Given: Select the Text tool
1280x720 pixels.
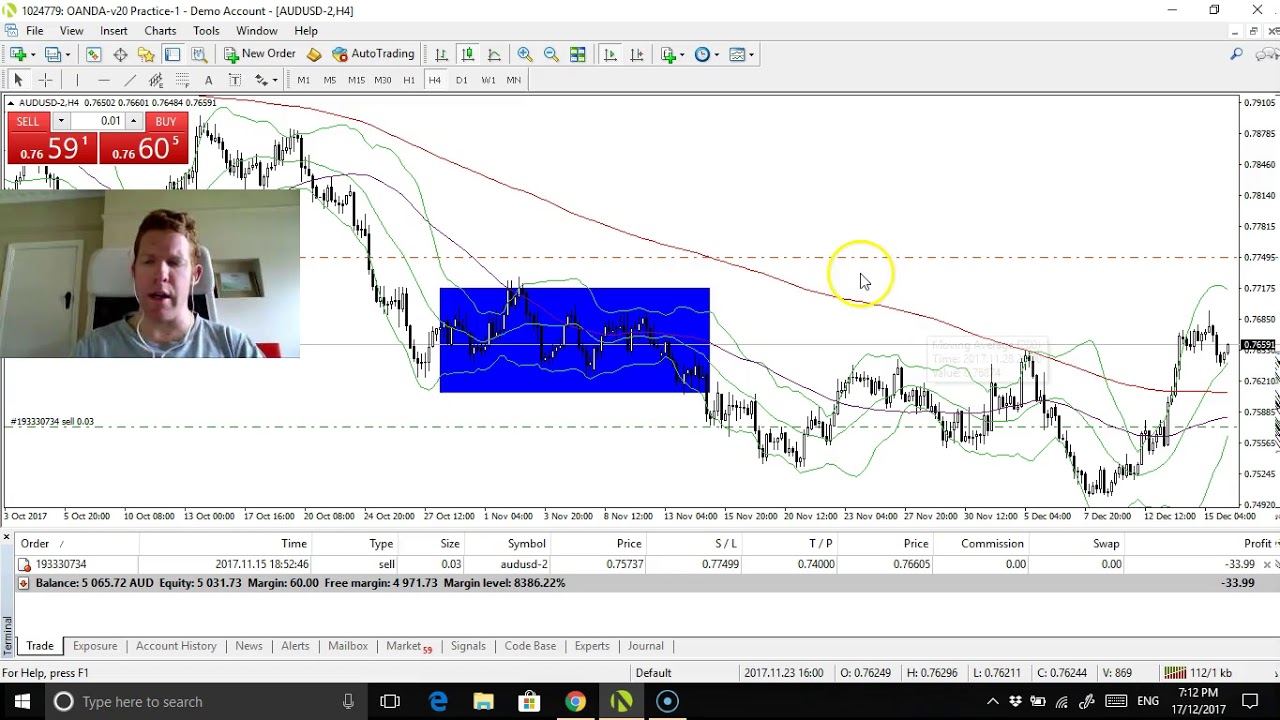Looking at the screenshot, I should tap(208, 80).
